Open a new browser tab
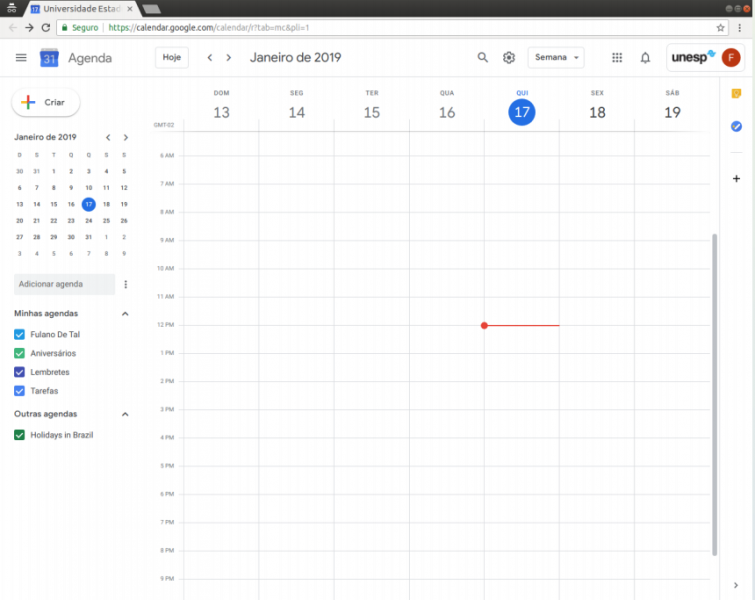Screen dimensions: 755x600 (152, 9)
